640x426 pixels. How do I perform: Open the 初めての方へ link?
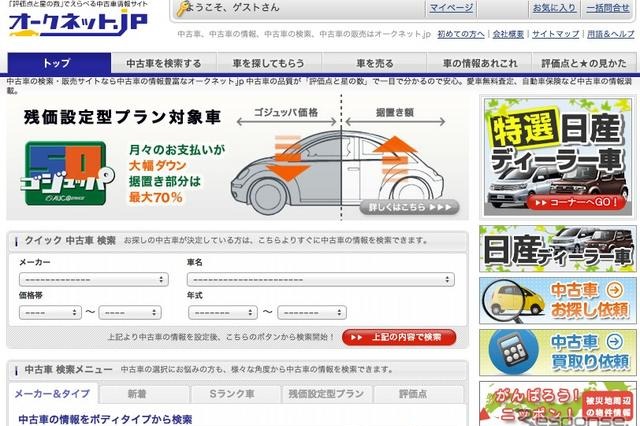point(461,34)
